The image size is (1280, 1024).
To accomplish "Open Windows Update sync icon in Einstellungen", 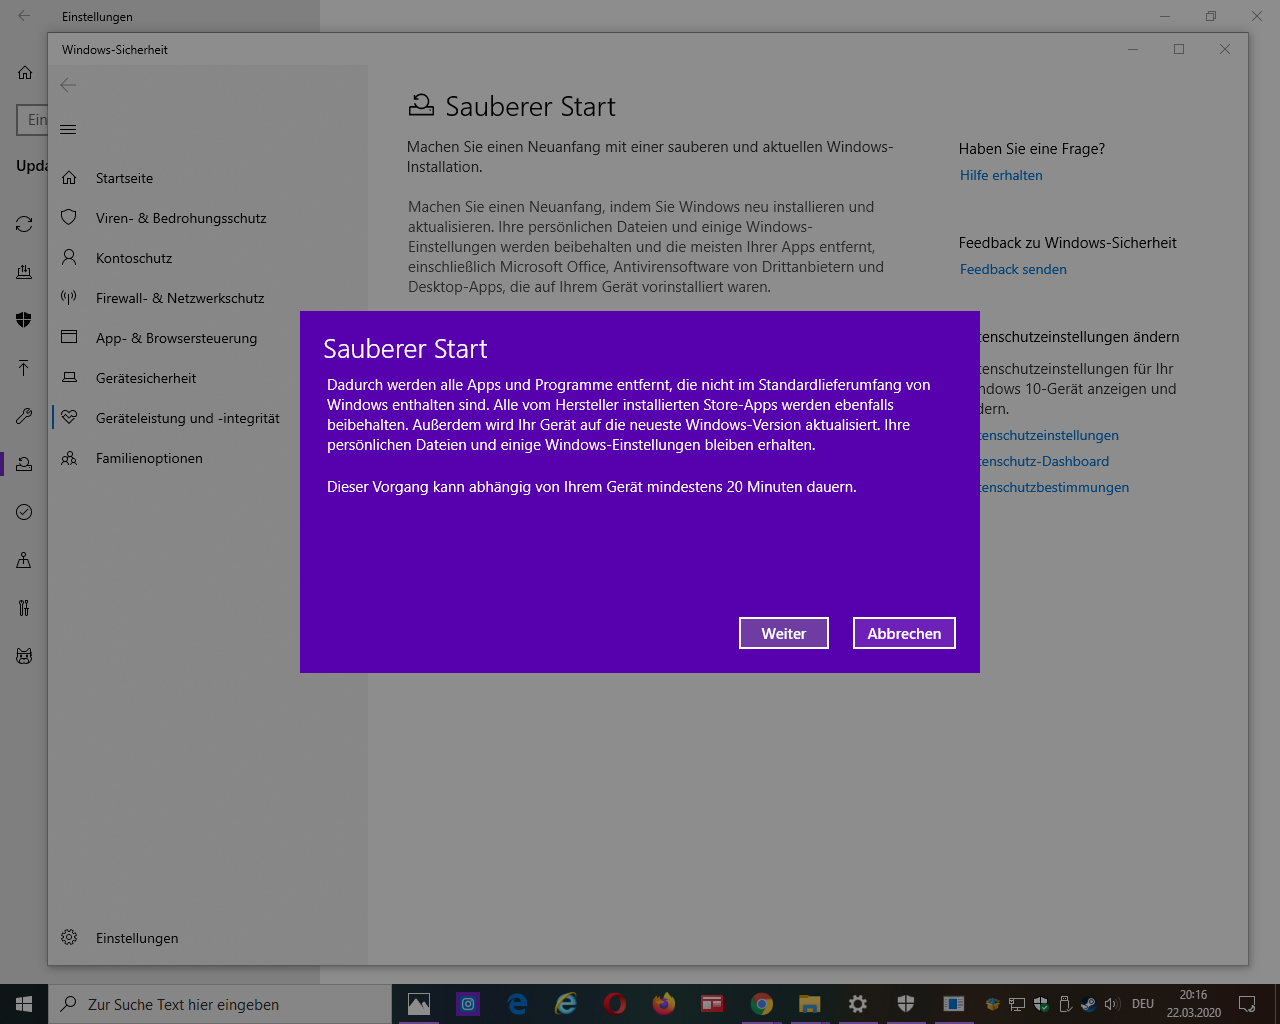I will 24,224.
